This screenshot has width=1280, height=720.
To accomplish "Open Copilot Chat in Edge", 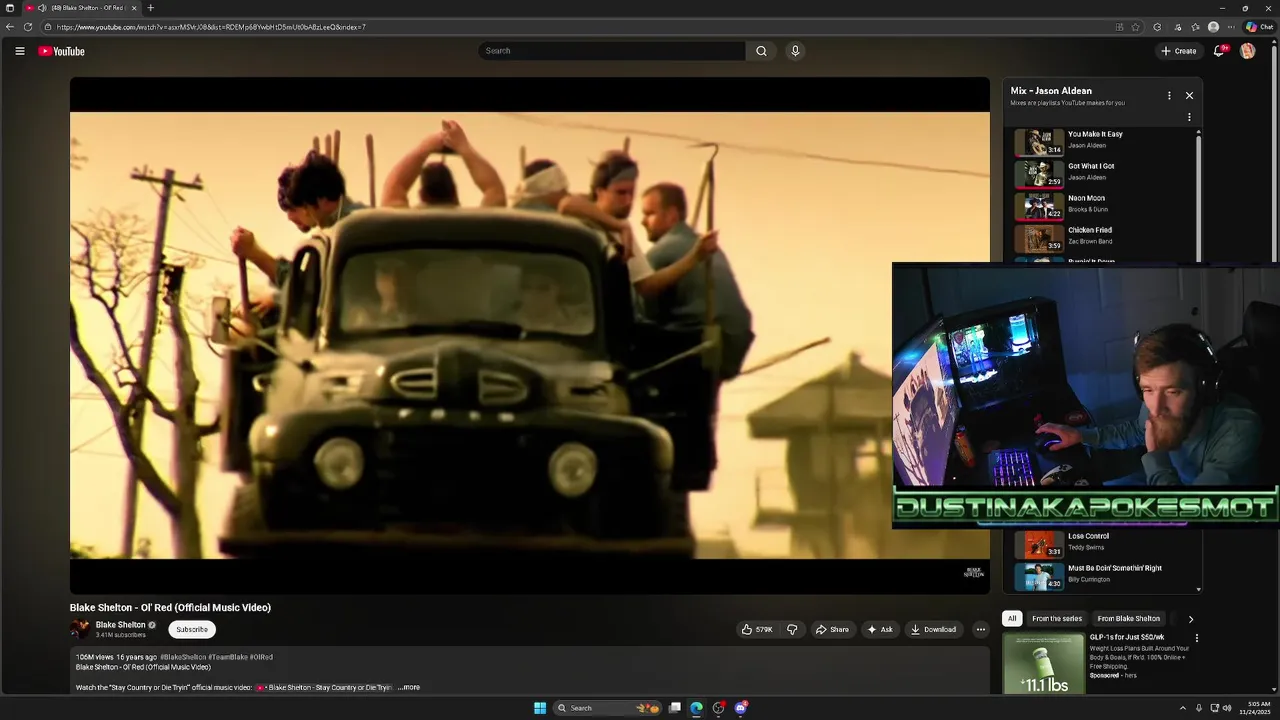I will pos(1258,27).
